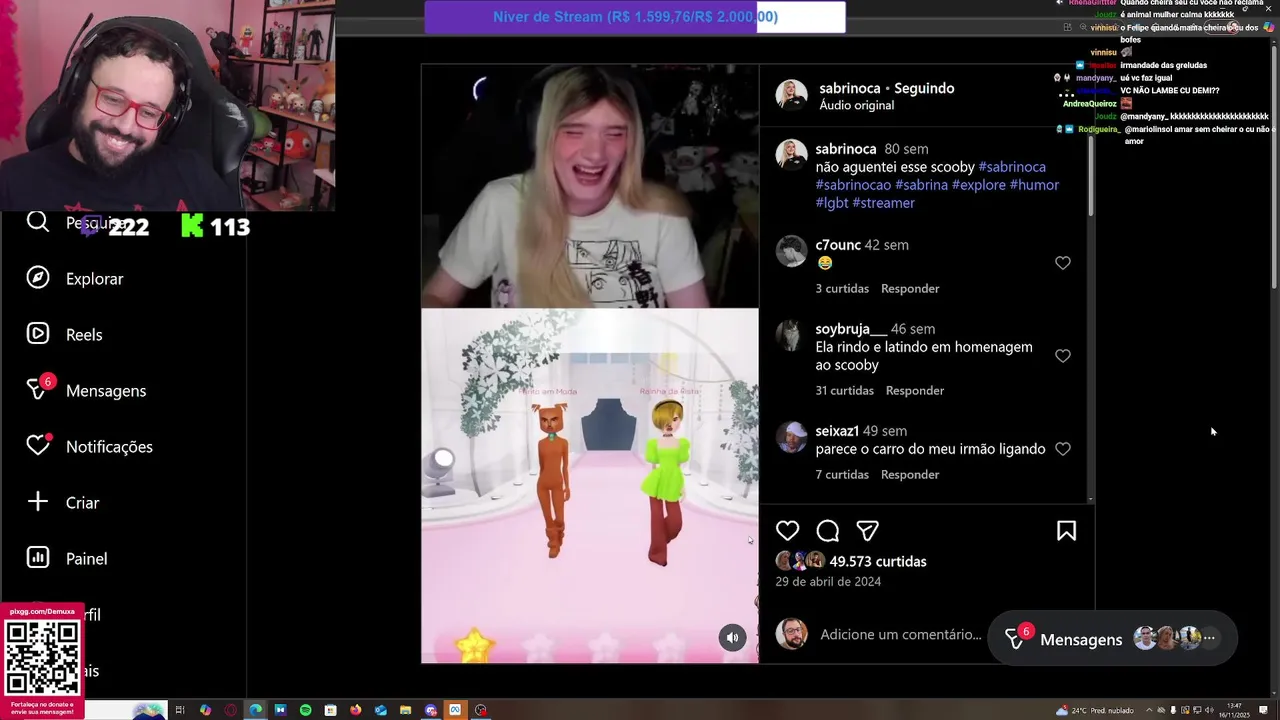Open Microsoft Edge from the taskbar
1280x720 pixels.
coord(255,710)
